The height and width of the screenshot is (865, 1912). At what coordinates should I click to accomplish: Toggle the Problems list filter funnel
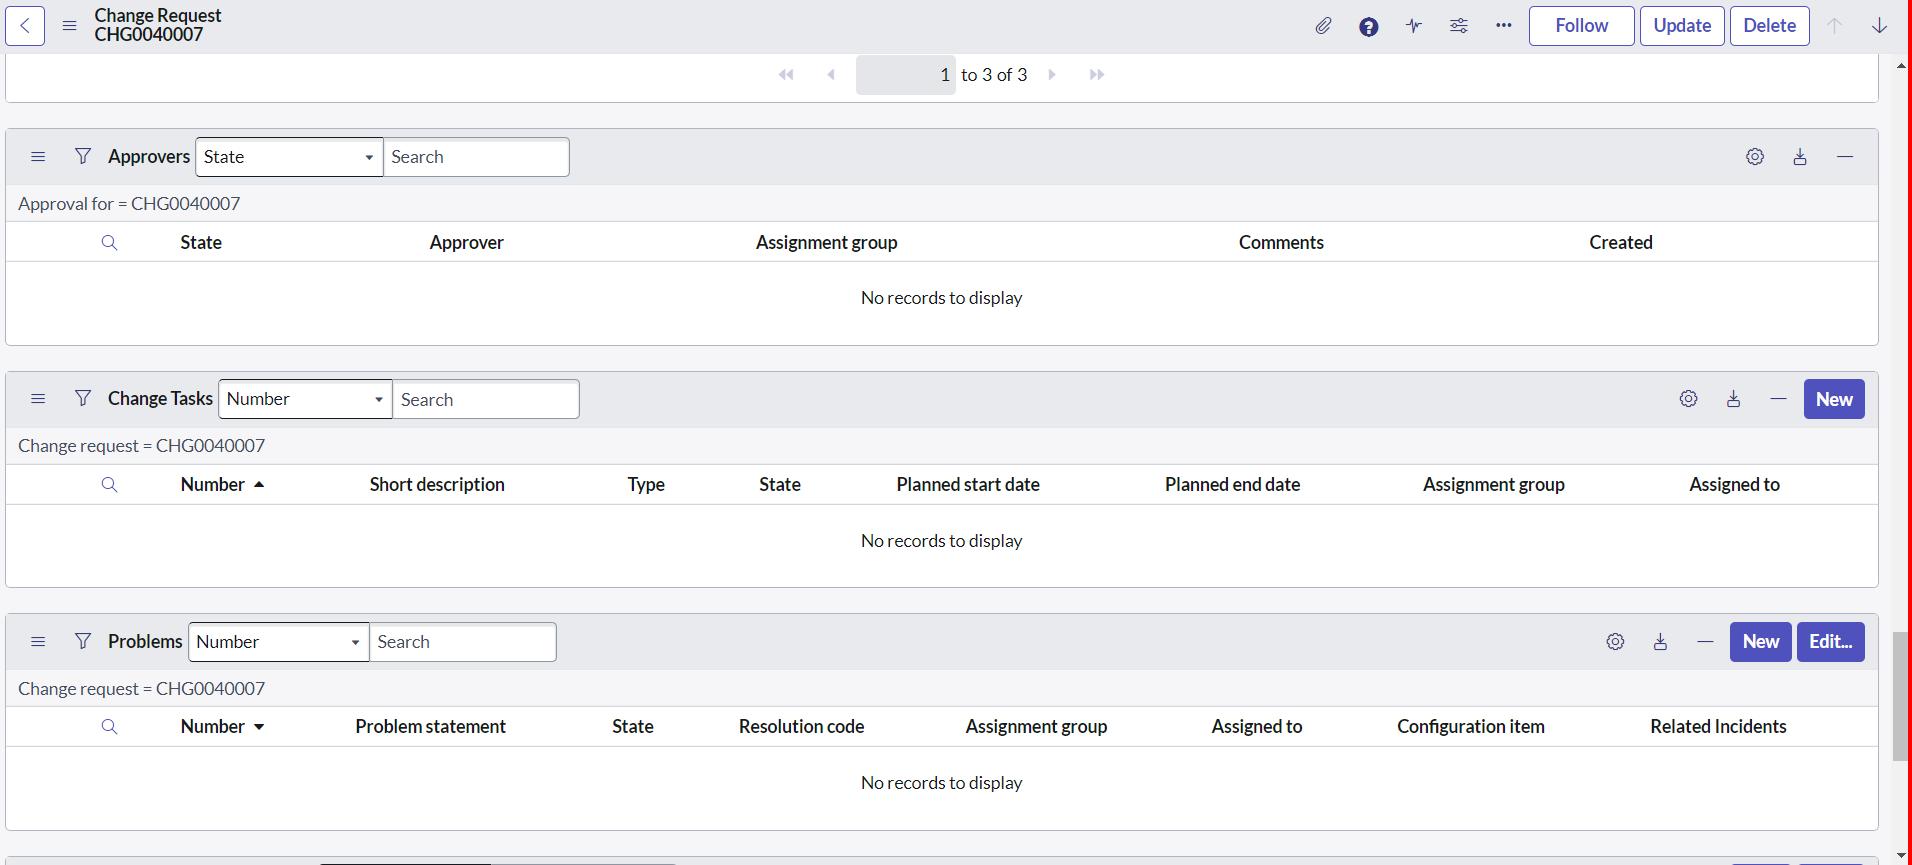pos(83,641)
